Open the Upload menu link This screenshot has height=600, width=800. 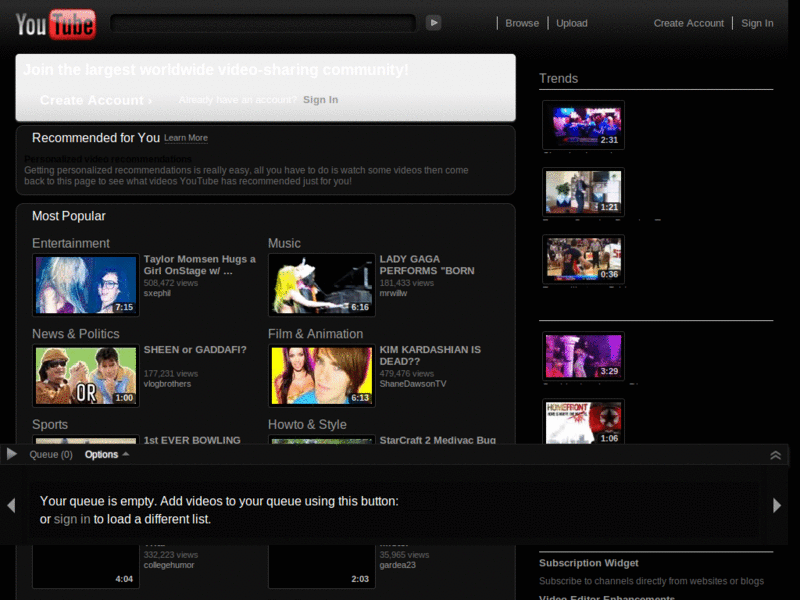pyautogui.click(x=571, y=23)
